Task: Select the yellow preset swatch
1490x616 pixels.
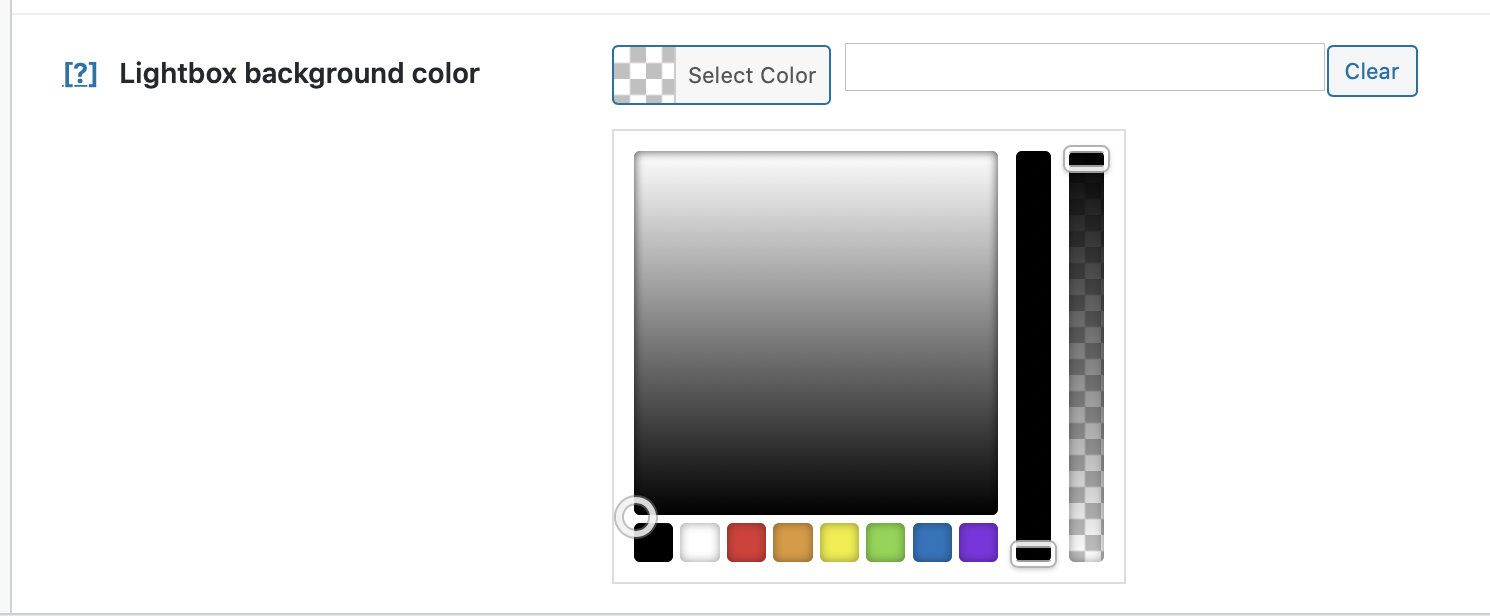Action: (x=839, y=542)
